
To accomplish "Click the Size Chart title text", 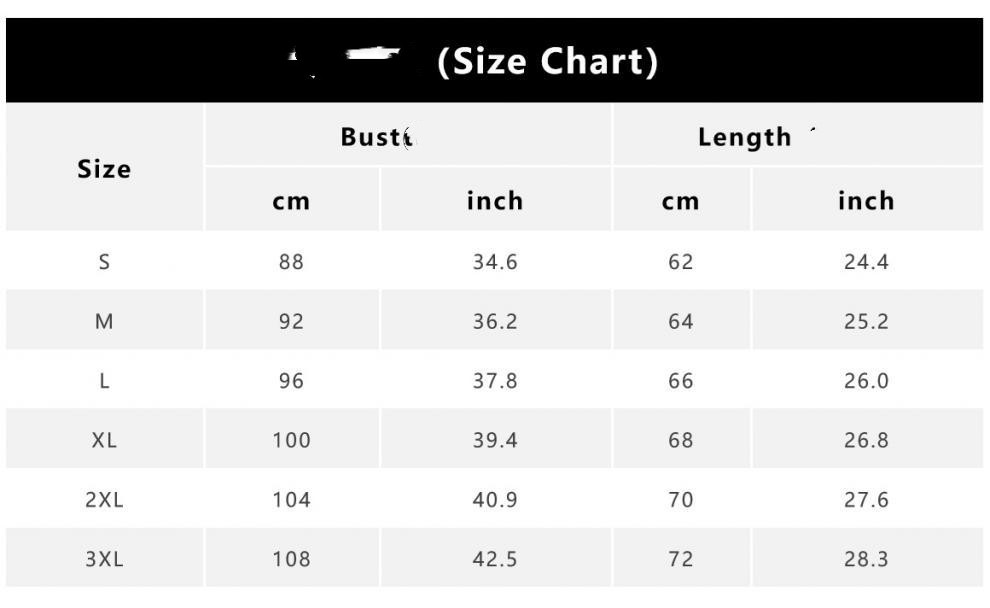I will pos(548,62).
